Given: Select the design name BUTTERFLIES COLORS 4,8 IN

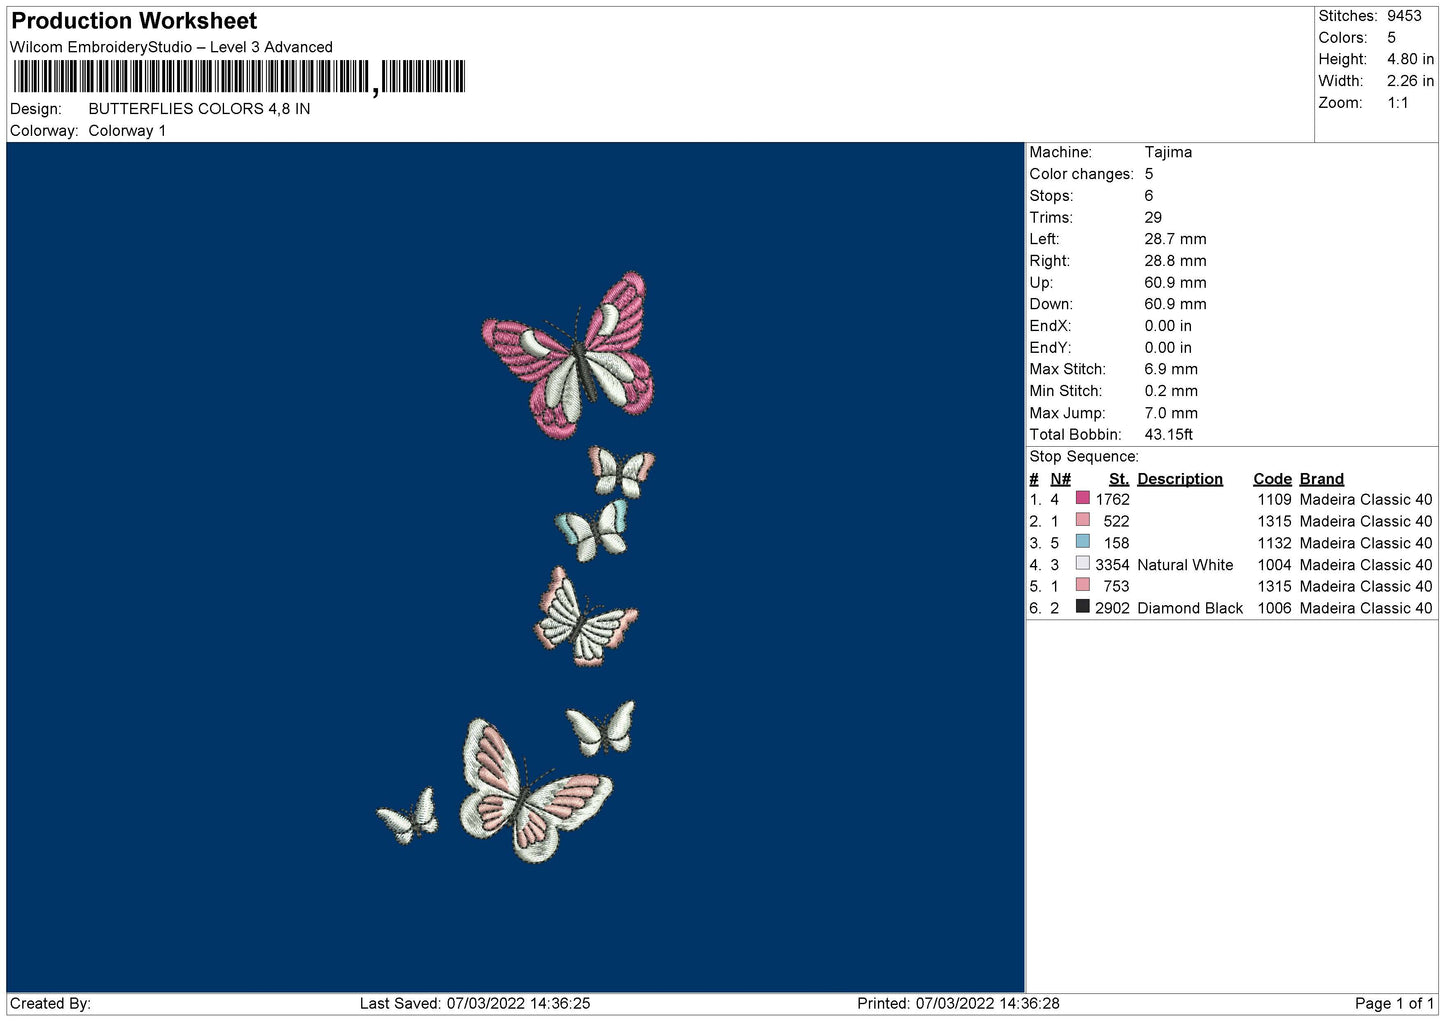Looking at the screenshot, I should (x=199, y=109).
